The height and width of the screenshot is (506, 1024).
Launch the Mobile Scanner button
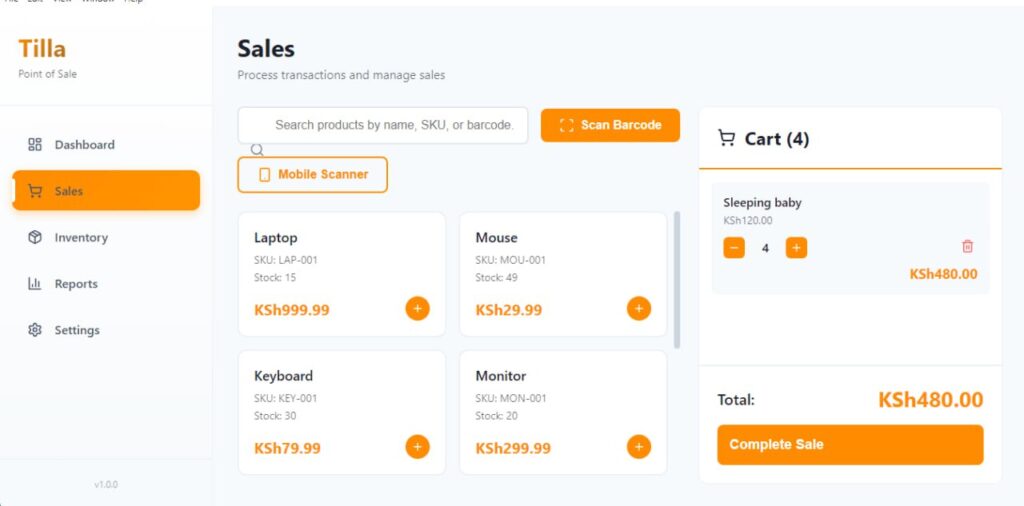tap(312, 174)
